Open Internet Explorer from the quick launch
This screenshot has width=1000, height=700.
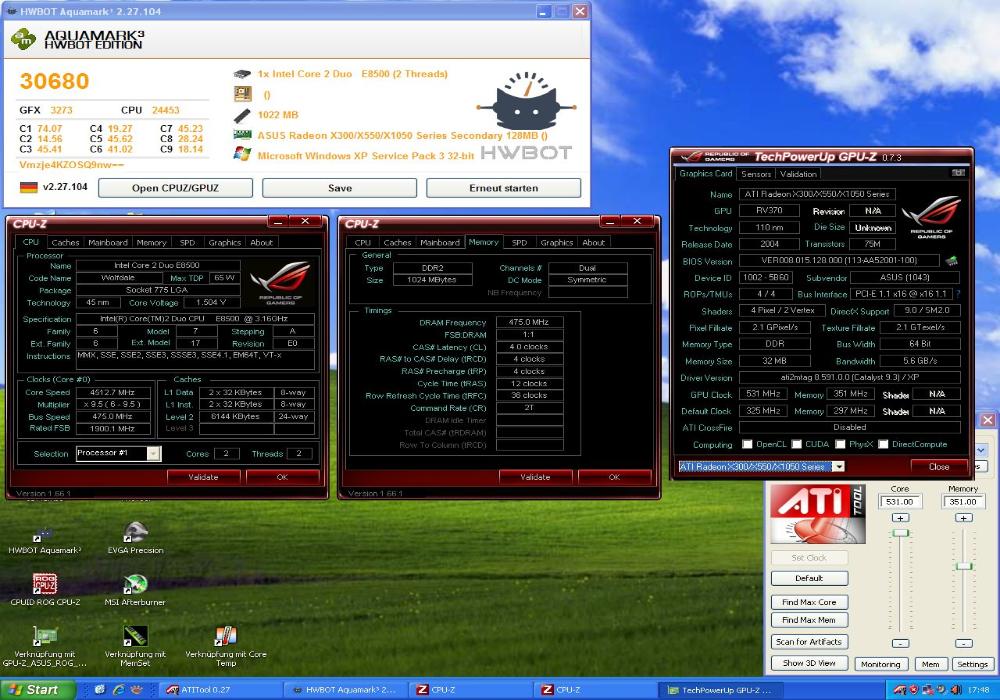(x=119, y=689)
